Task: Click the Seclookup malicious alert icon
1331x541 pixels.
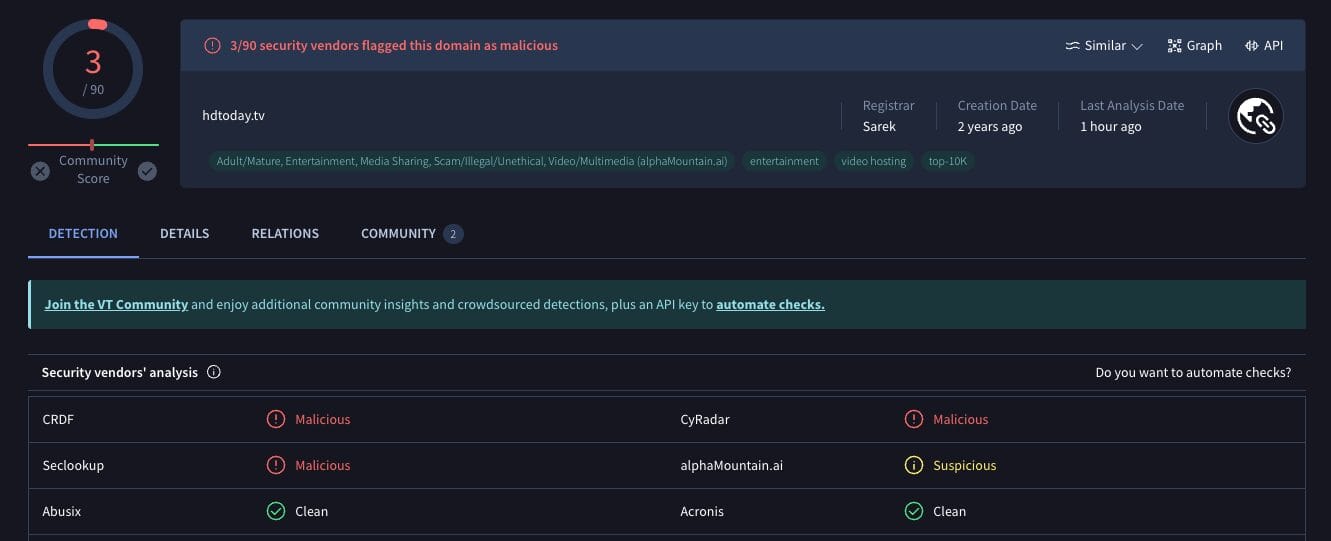Action: pos(276,465)
